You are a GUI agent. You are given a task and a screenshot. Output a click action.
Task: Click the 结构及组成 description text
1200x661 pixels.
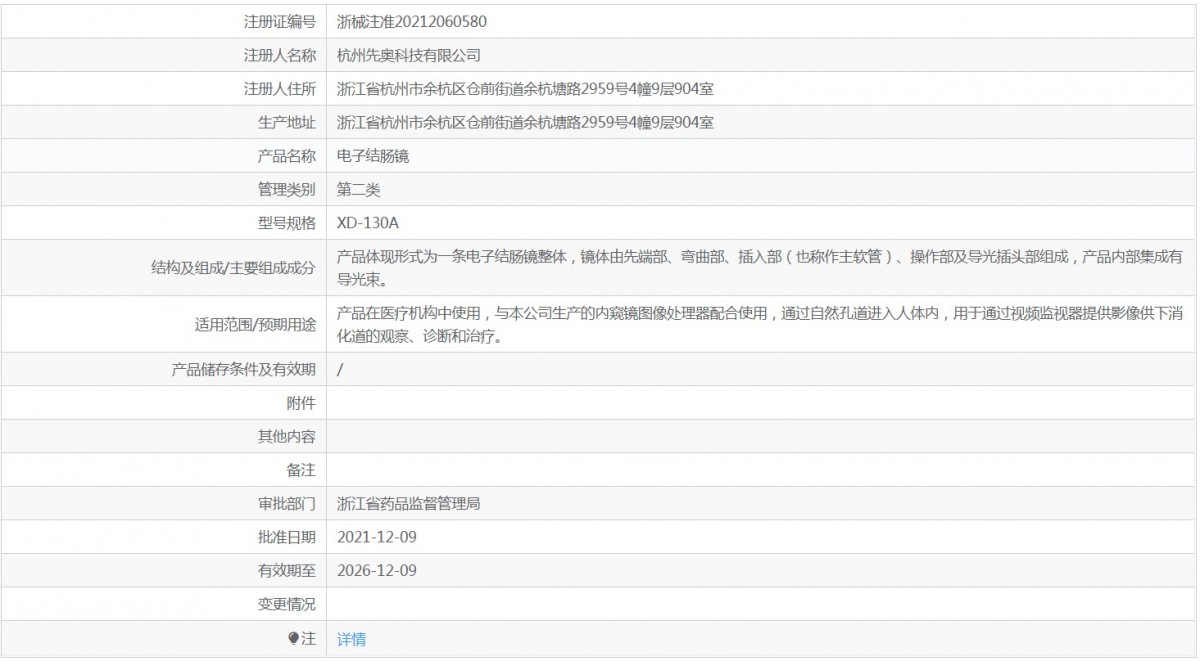(x=760, y=268)
